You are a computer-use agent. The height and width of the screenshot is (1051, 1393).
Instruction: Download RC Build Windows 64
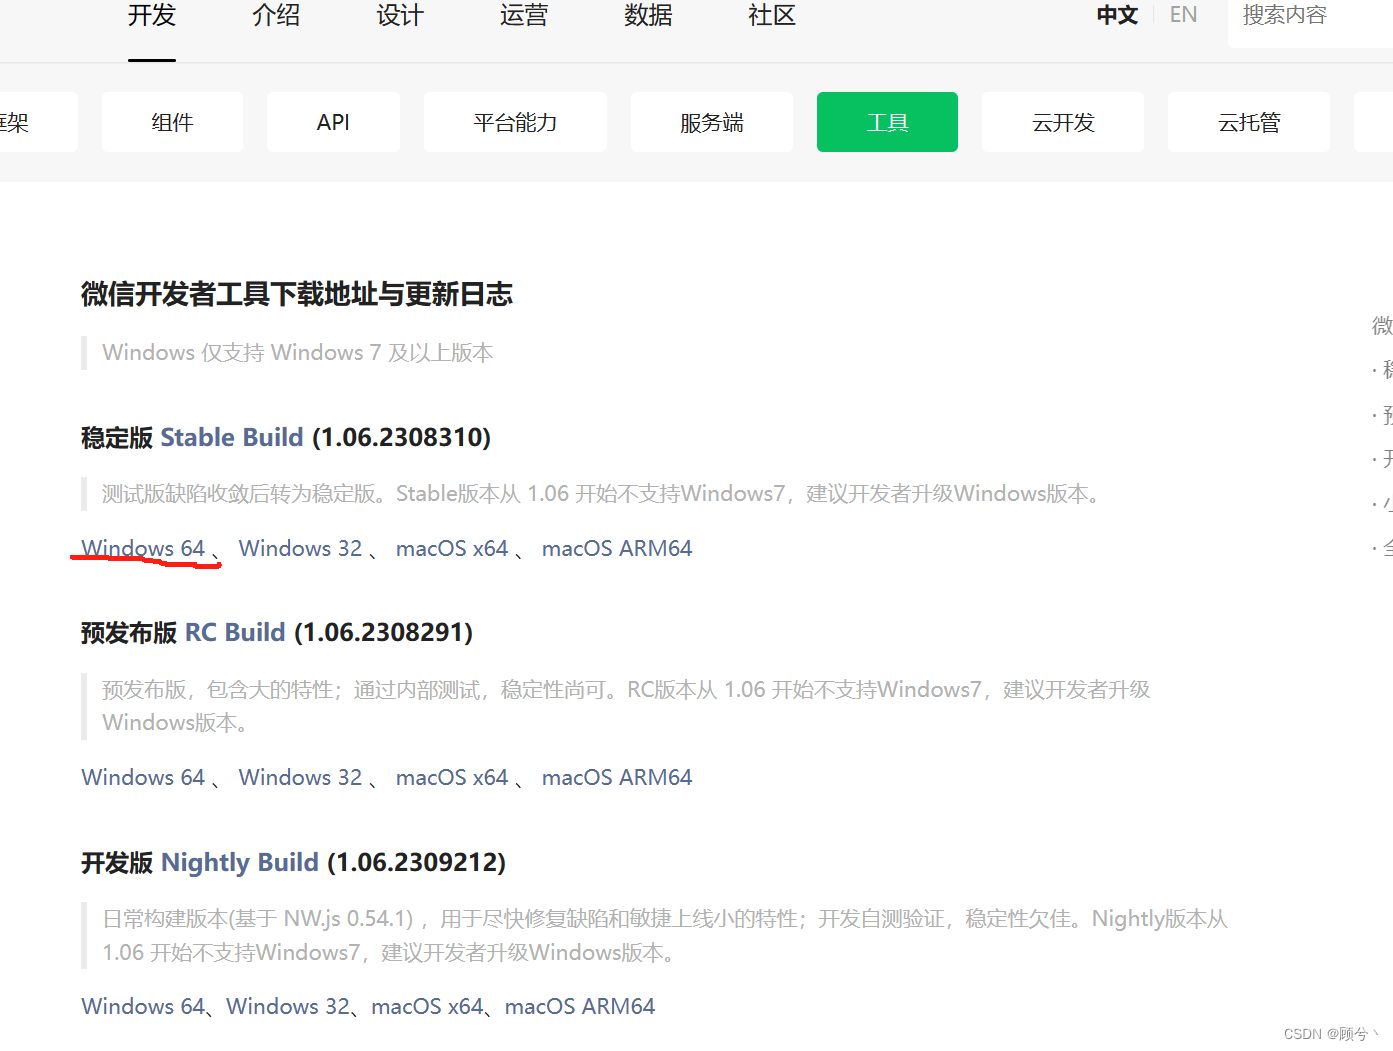[143, 778]
